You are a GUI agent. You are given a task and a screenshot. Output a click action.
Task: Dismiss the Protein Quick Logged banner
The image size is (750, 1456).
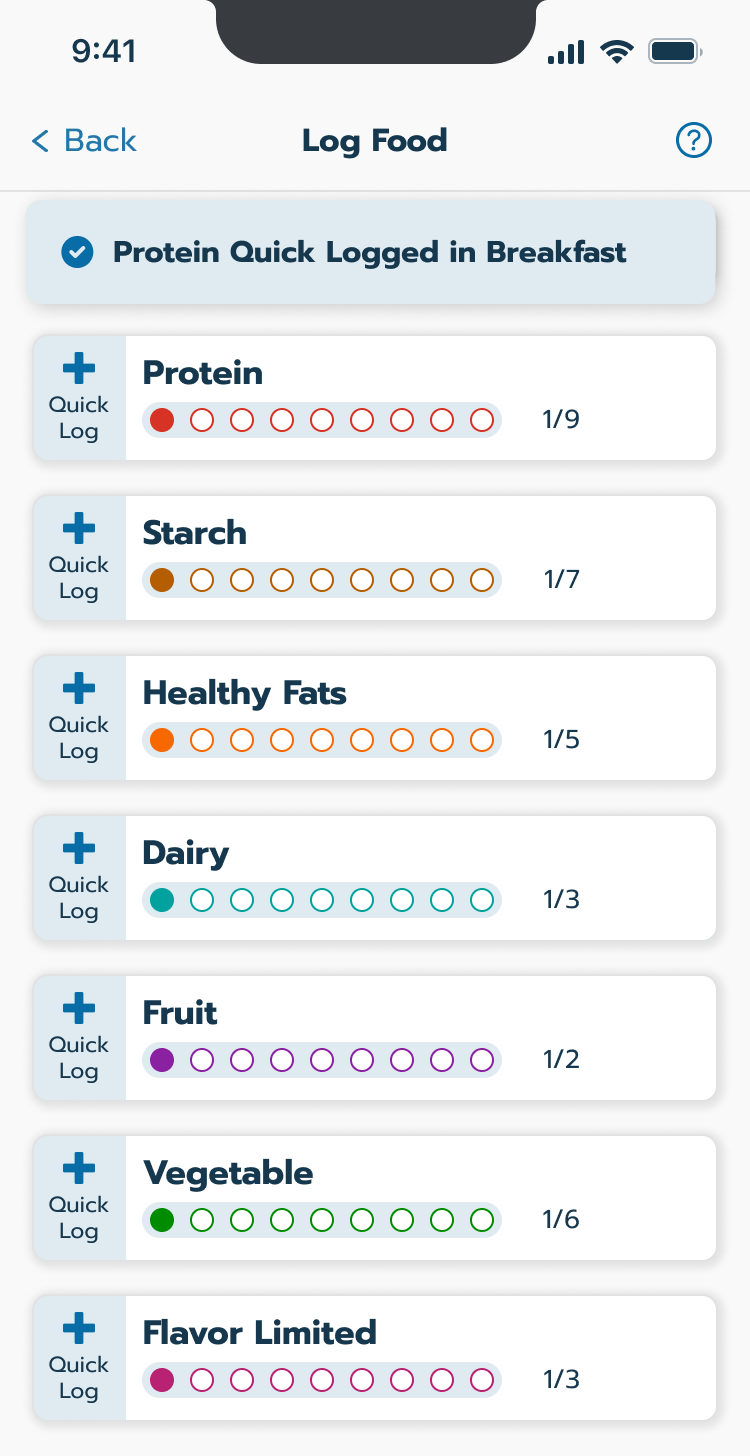pos(370,253)
